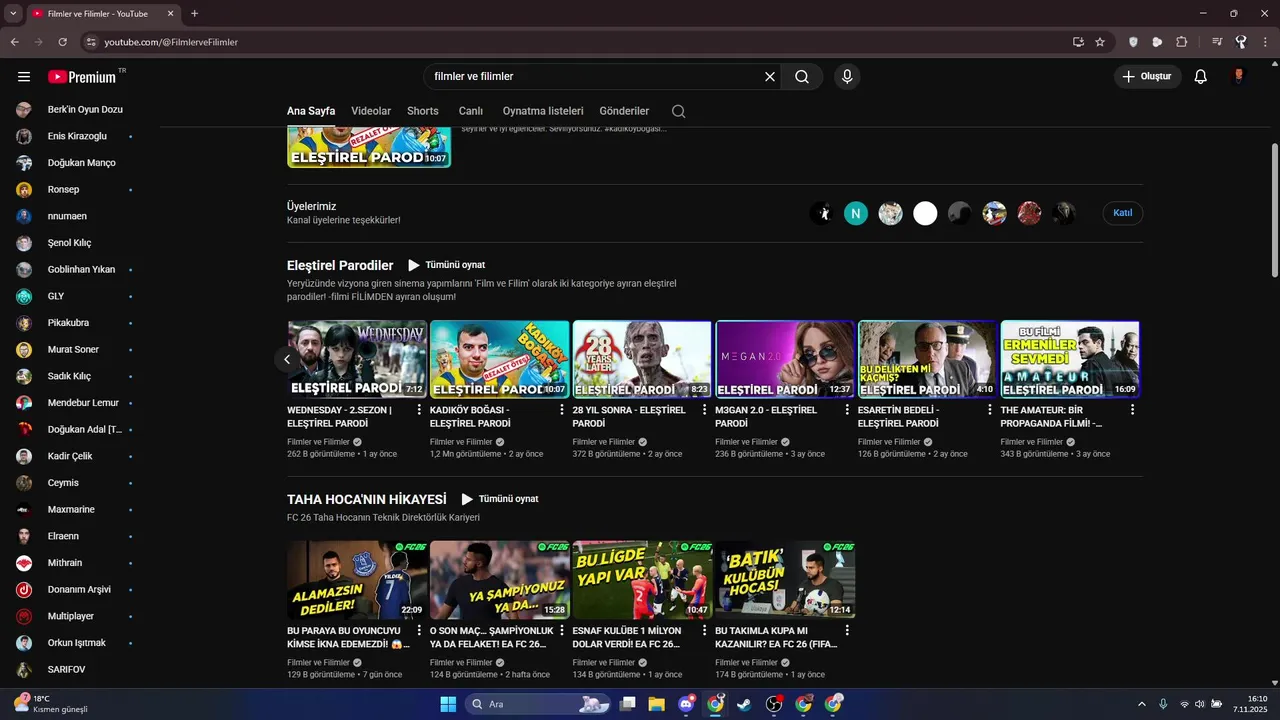The width and height of the screenshot is (1280, 720).
Task: Open taskbar weather widget 18°C
Action: 50,704
